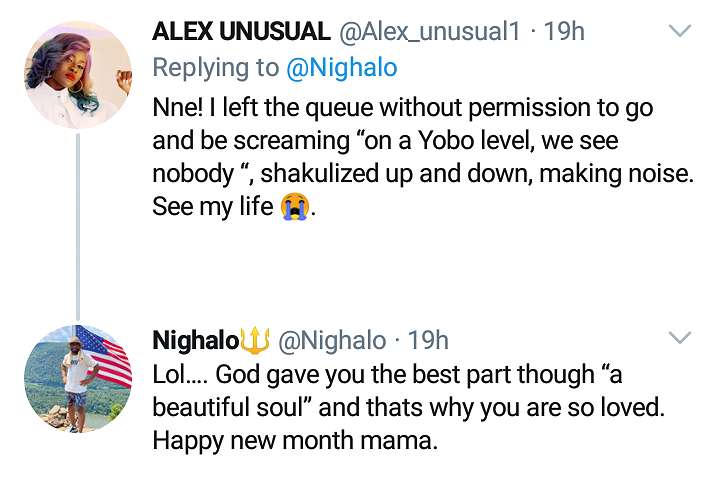Click the "See my life" text
The width and height of the screenshot is (720, 482).
coord(214,208)
